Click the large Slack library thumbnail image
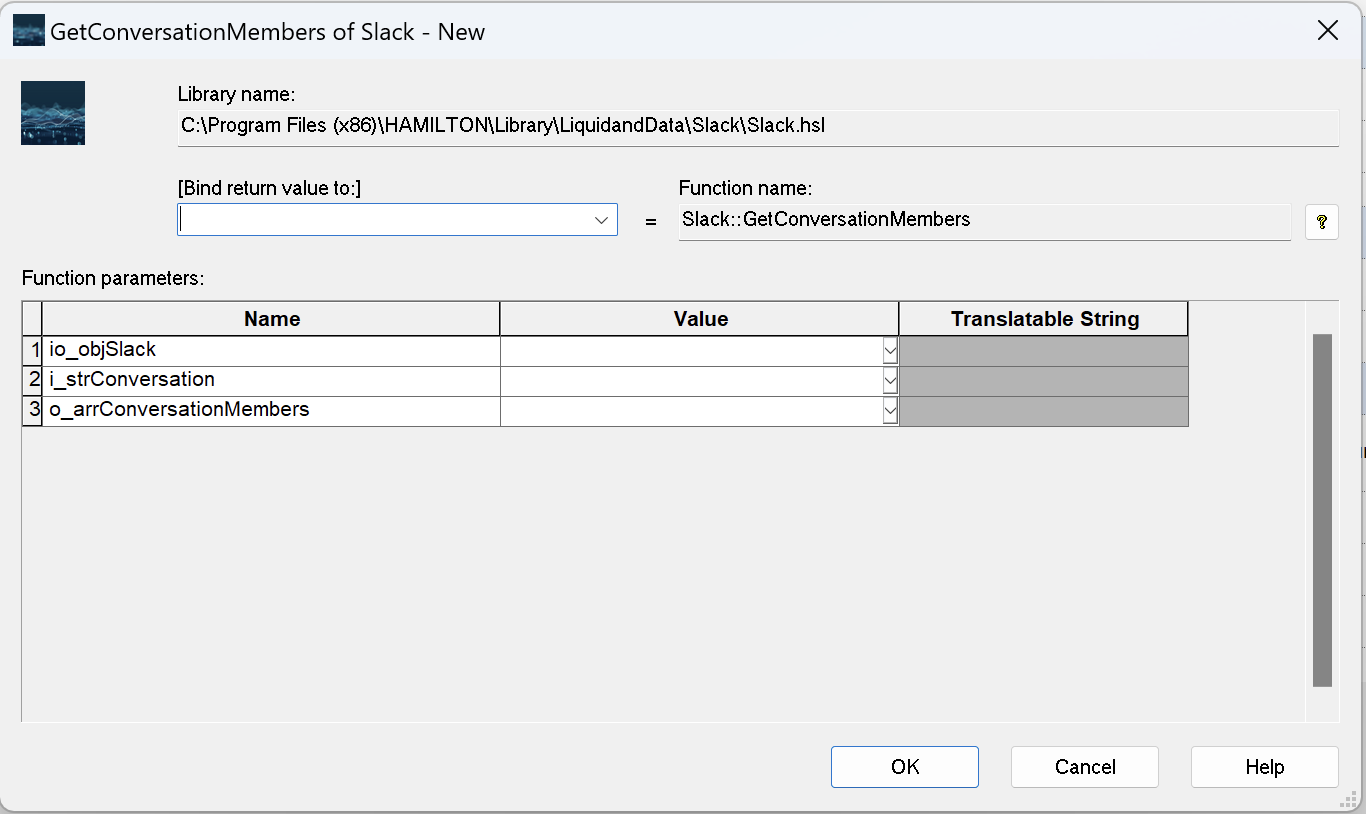1366x814 pixels. coord(53,113)
